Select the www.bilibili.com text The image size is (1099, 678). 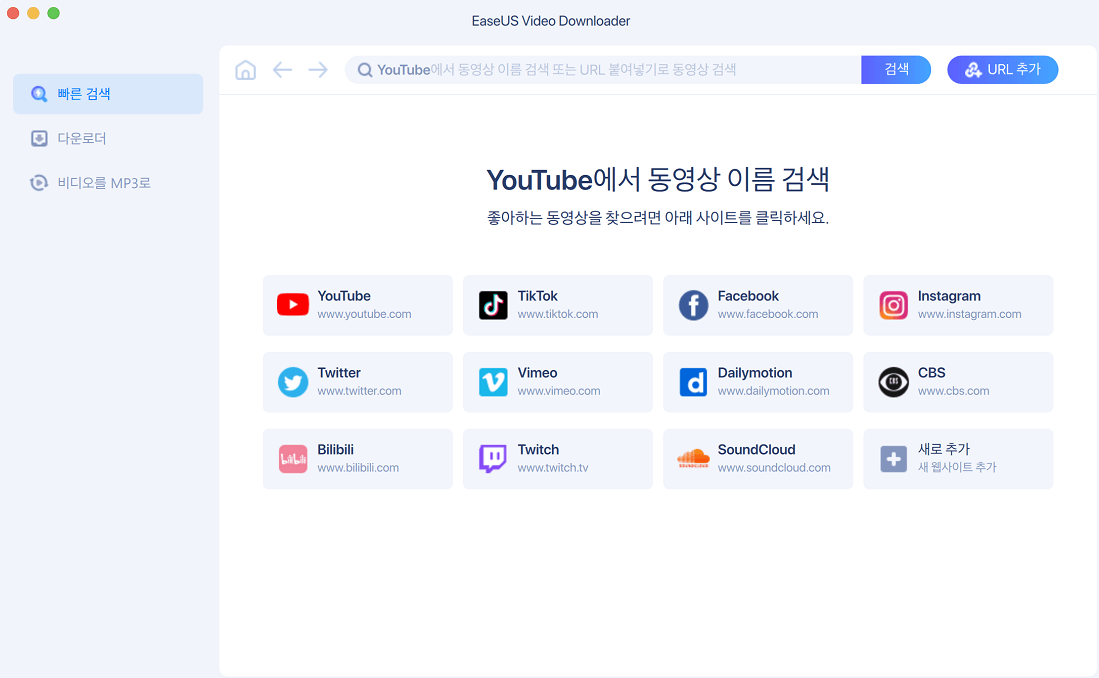point(358,468)
